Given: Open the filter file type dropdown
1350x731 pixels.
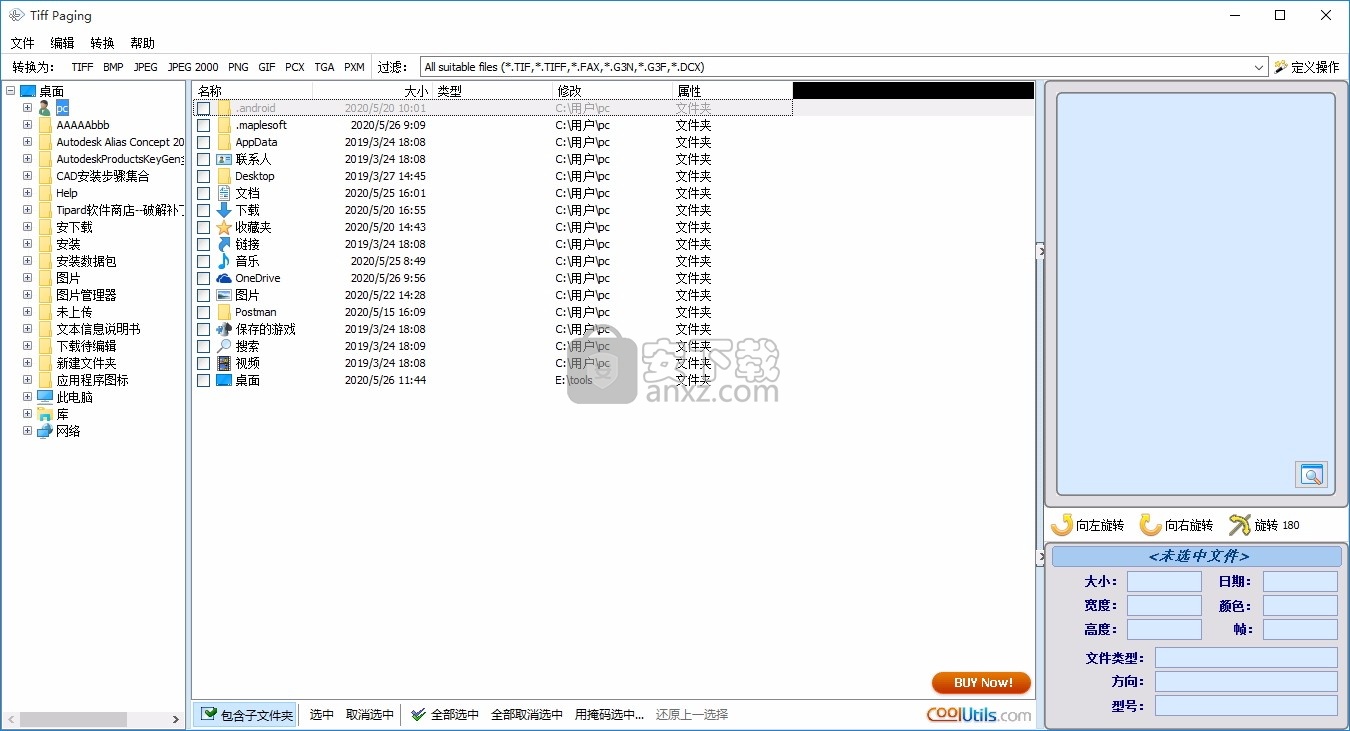Looking at the screenshot, I should (x=1259, y=67).
